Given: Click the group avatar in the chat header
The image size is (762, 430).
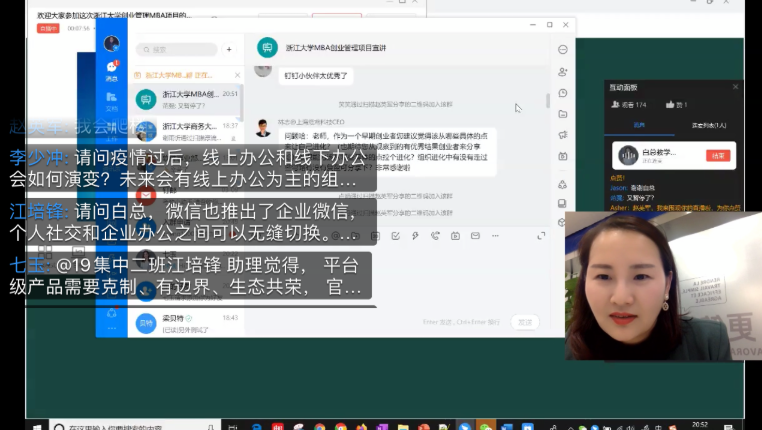Looking at the screenshot, I should (267, 48).
